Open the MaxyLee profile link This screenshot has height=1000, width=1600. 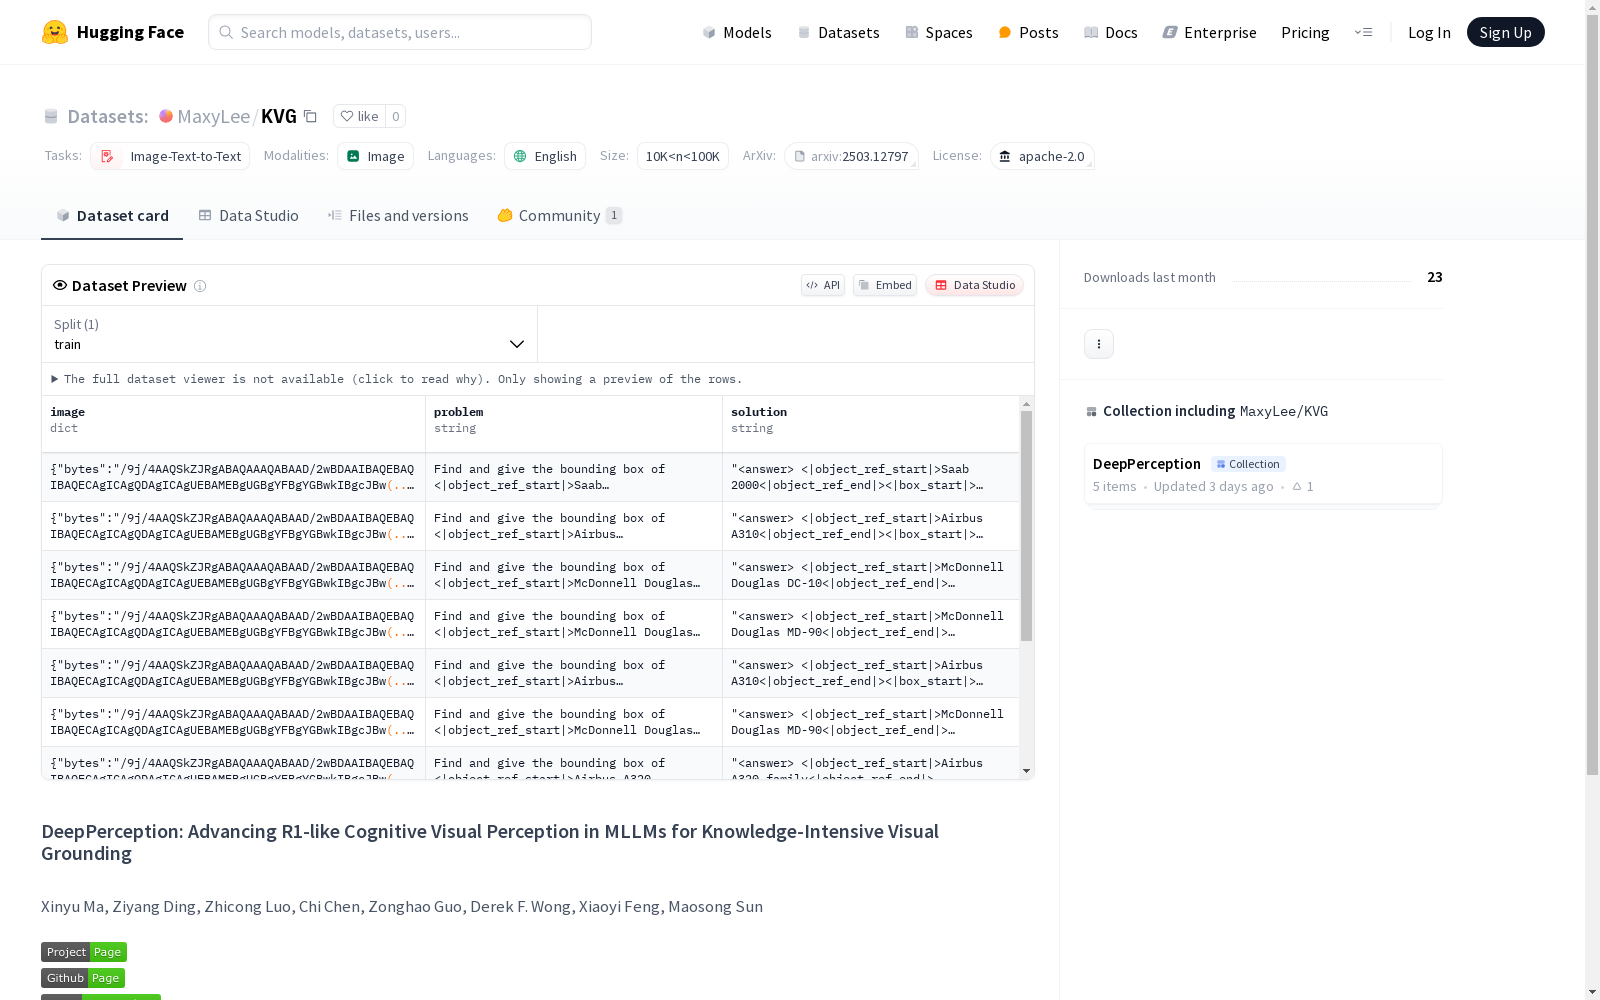[213, 116]
